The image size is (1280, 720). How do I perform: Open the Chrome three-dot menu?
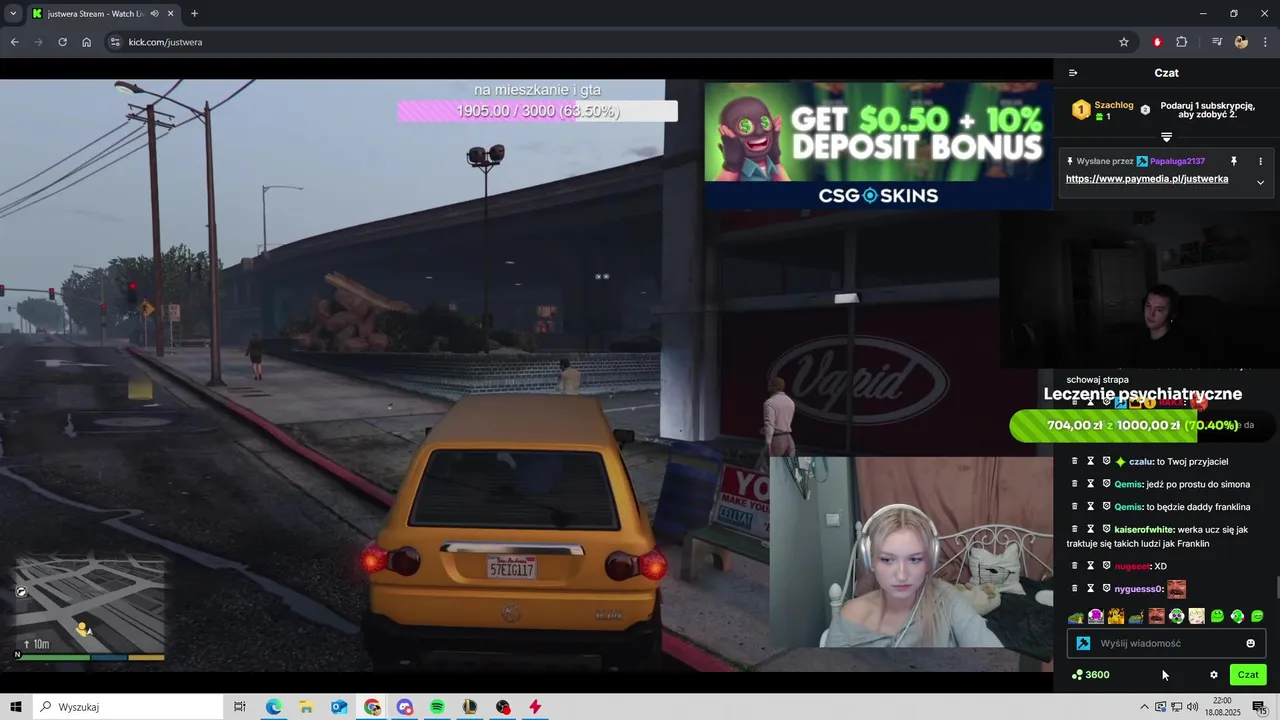(x=1266, y=42)
